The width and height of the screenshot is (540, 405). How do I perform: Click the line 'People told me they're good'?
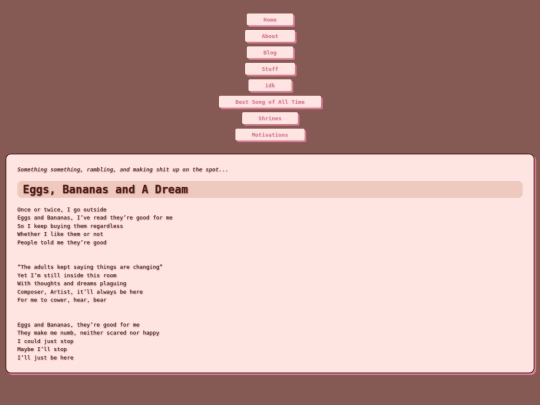(62, 242)
